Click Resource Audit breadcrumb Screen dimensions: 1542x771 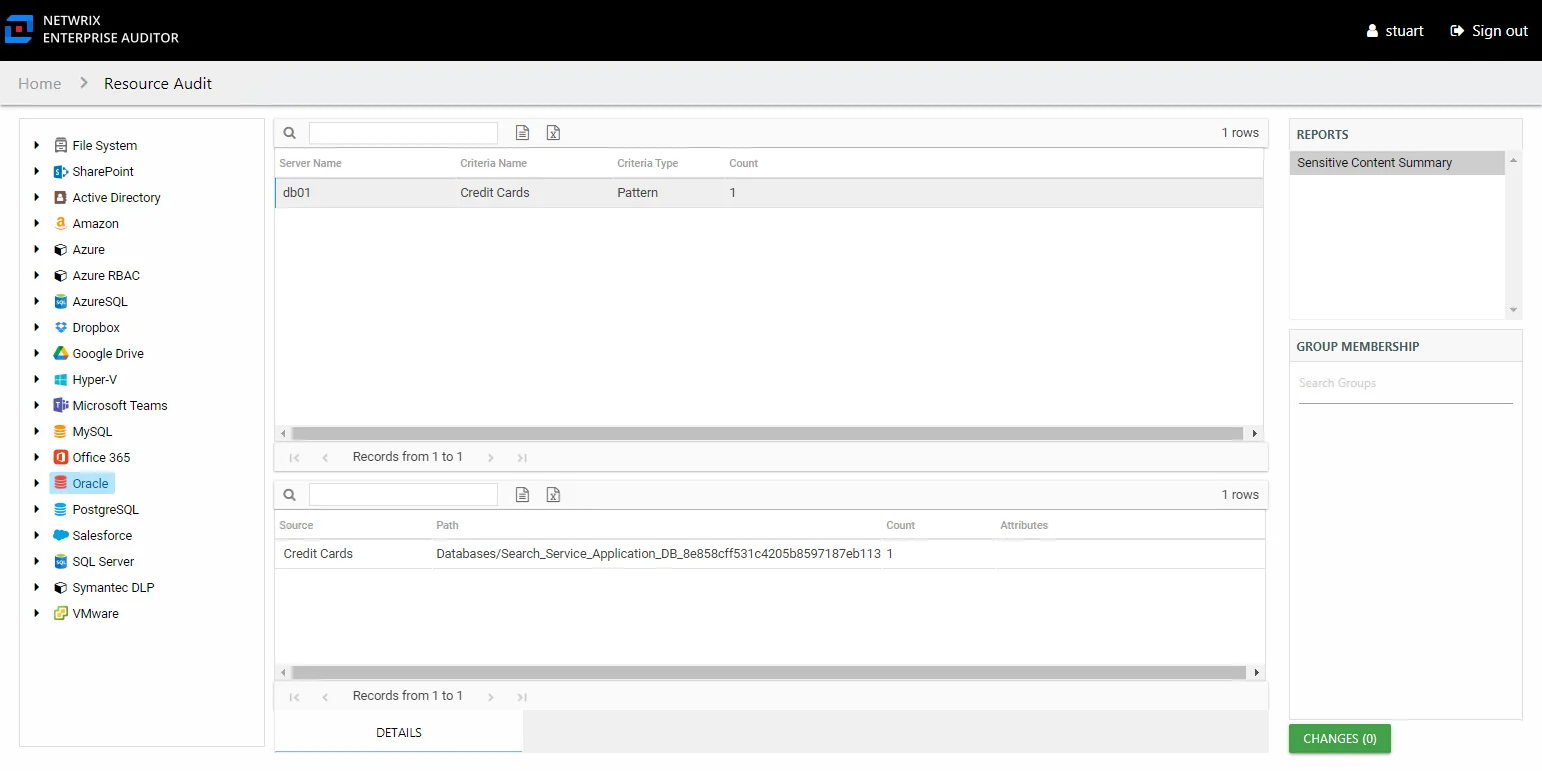(x=158, y=83)
